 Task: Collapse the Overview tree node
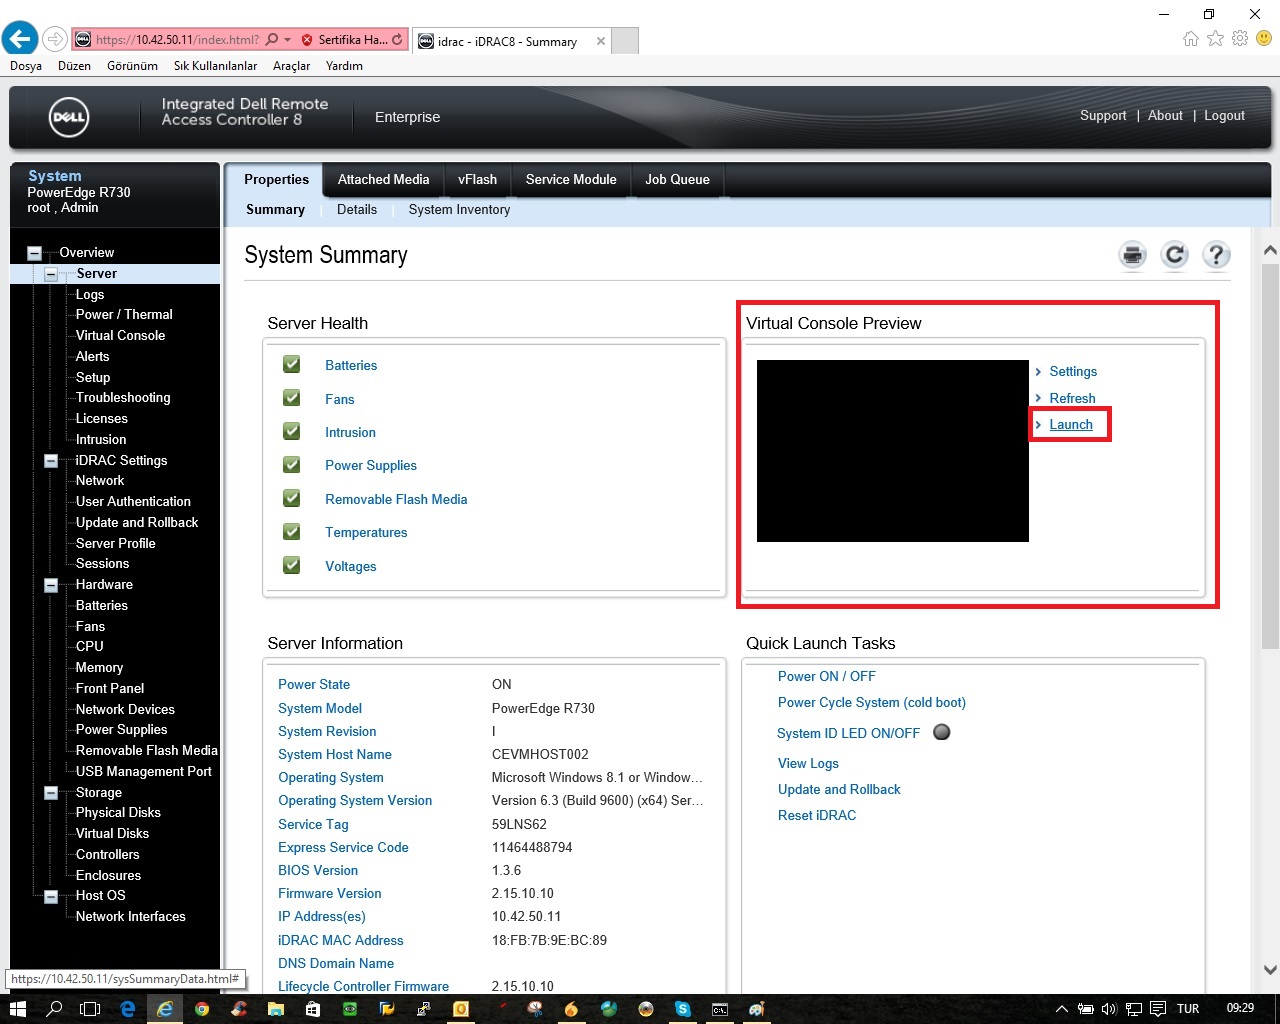tap(35, 253)
